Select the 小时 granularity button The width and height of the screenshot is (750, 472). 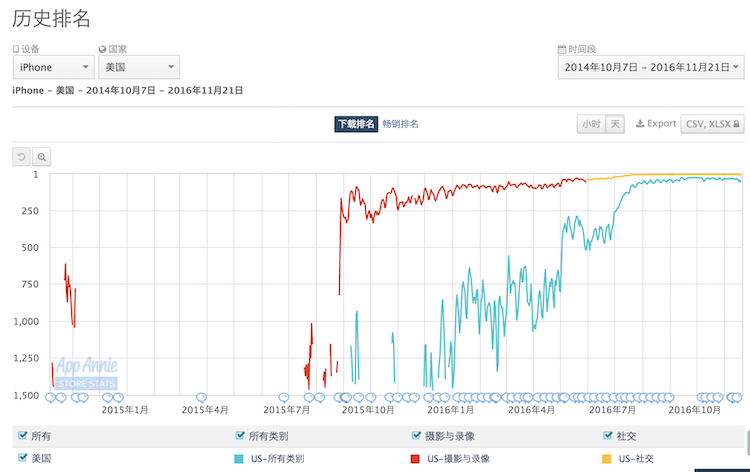(591, 124)
